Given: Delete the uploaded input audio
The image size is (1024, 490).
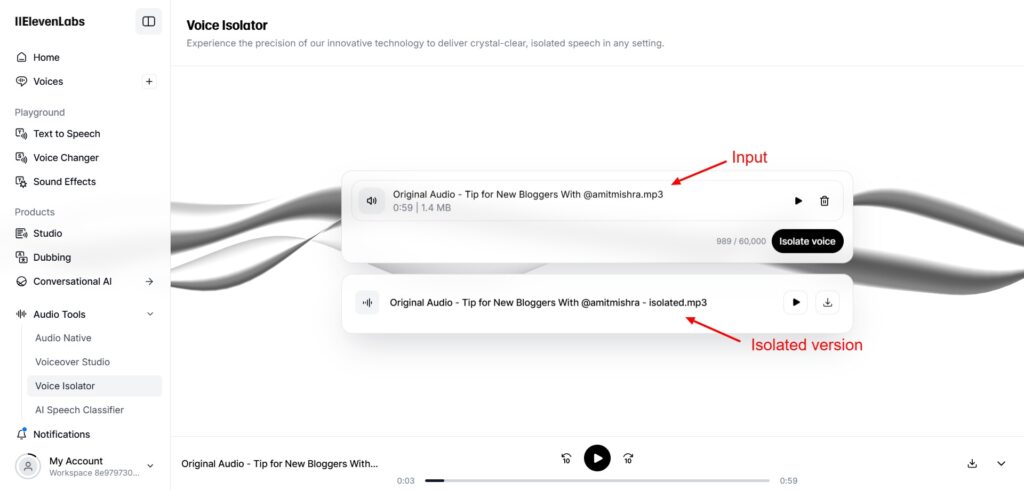Looking at the screenshot, I should coord(824,201).
